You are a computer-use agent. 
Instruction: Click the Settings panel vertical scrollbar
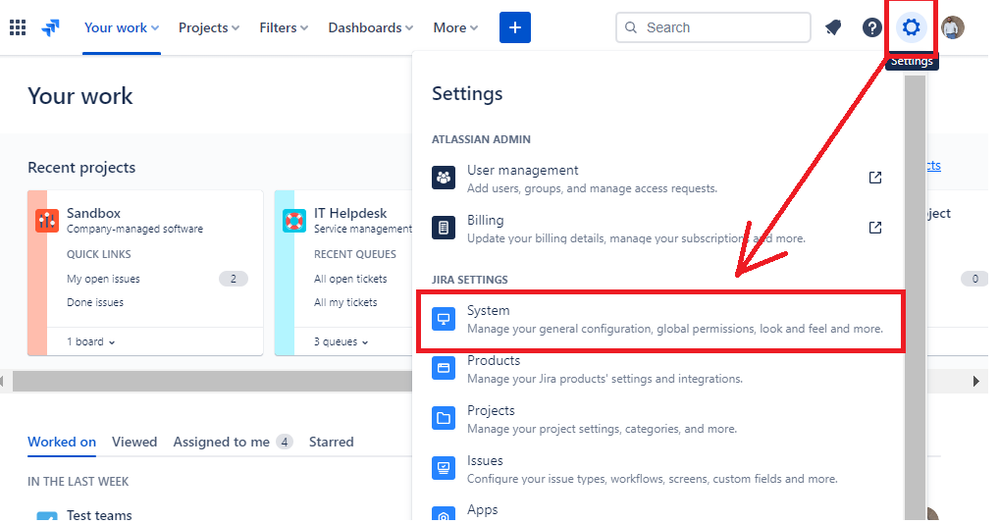915,297
